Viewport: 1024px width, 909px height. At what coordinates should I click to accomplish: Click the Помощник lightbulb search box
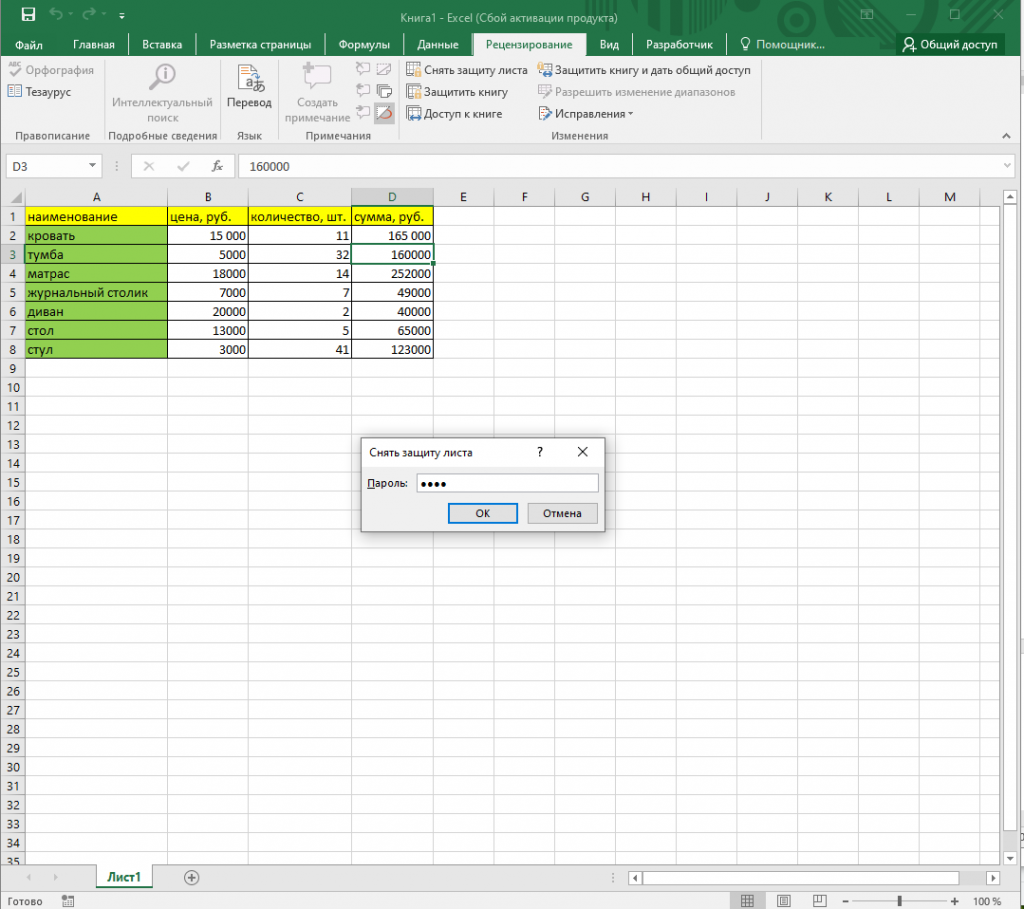(x=782, y=44)
